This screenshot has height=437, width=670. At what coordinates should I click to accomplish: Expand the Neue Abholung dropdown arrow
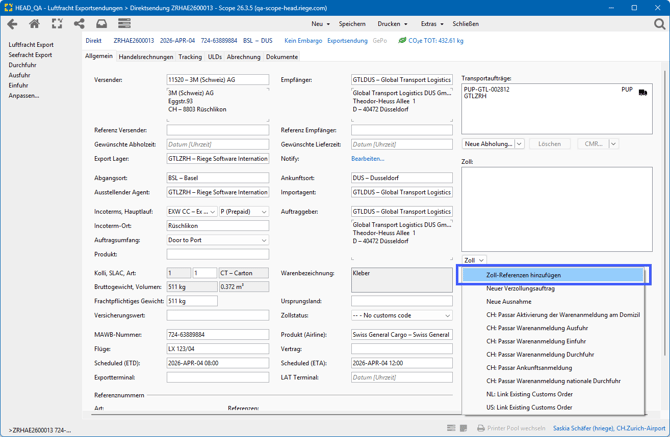pyautogui.click(x=519, y=144)
